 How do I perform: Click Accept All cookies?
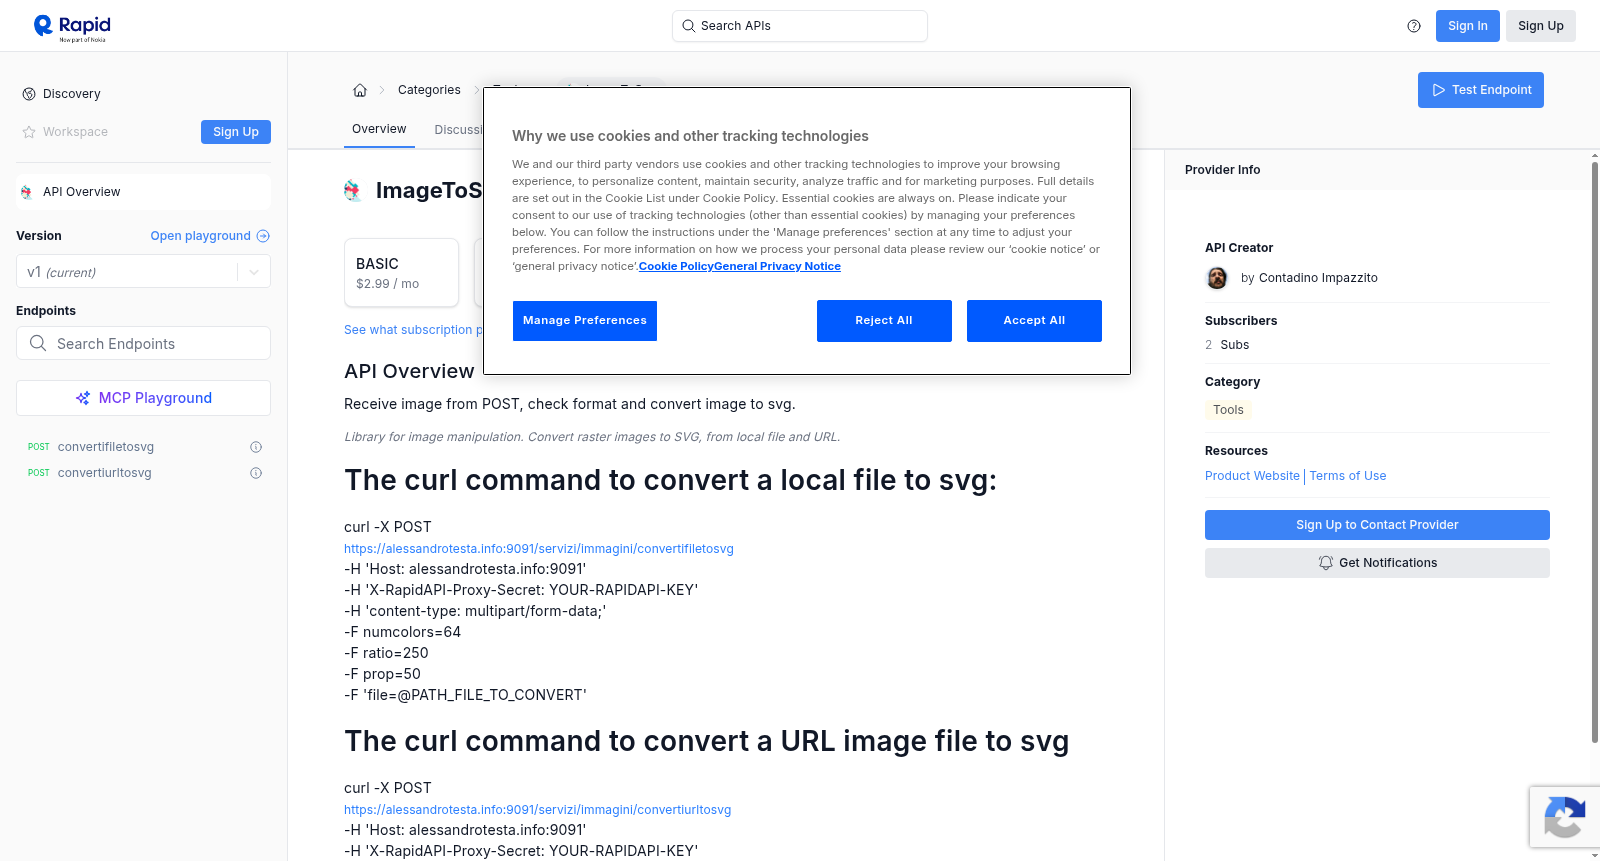pos(1034,321)
